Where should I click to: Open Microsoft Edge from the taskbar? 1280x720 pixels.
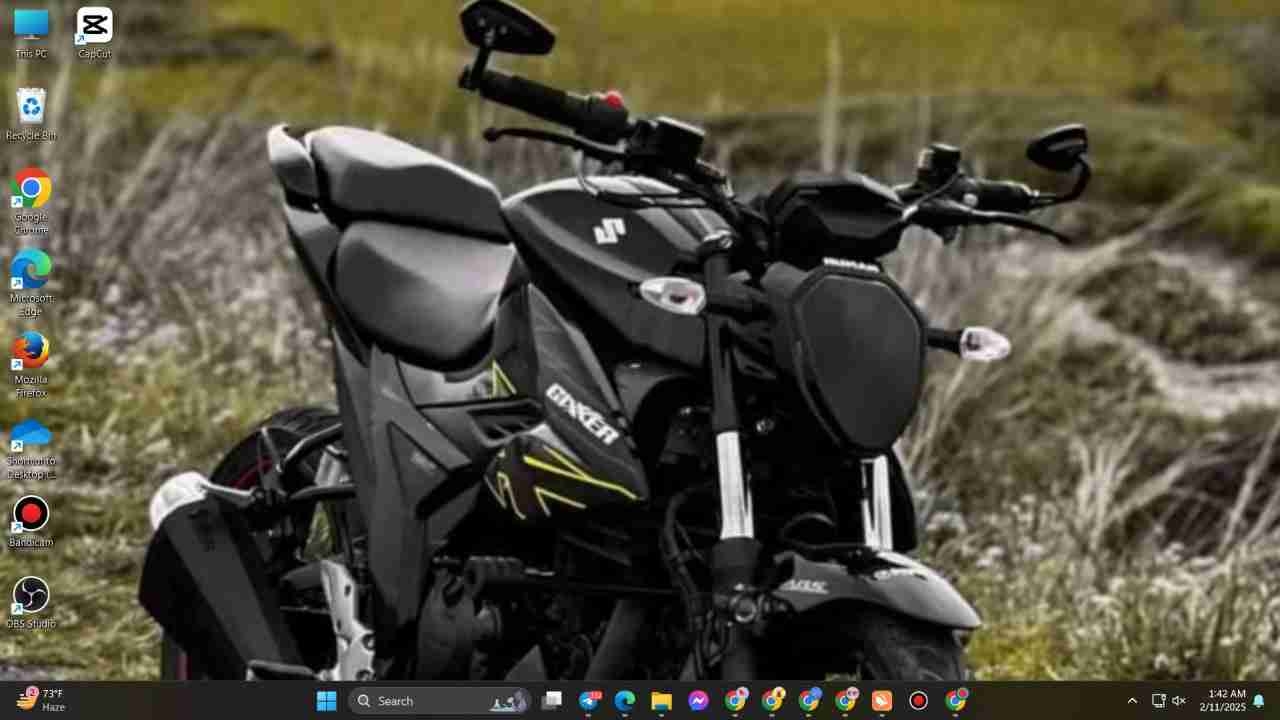(x=625, y=701)
